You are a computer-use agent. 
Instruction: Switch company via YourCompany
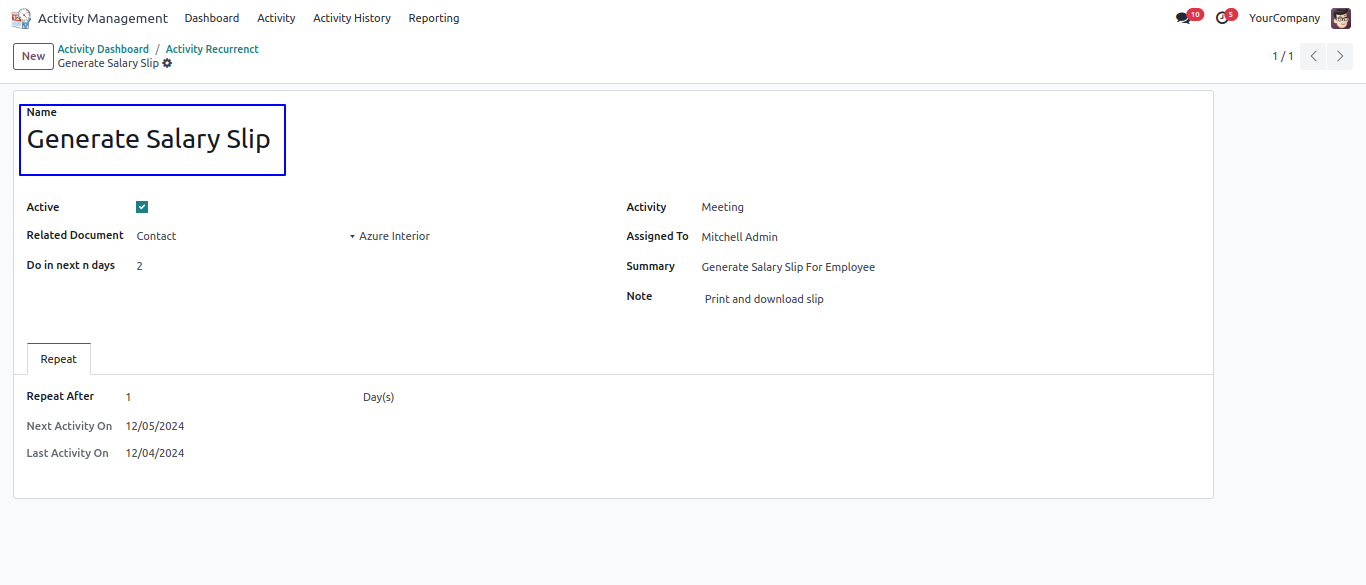click(x=1284, y=18)
